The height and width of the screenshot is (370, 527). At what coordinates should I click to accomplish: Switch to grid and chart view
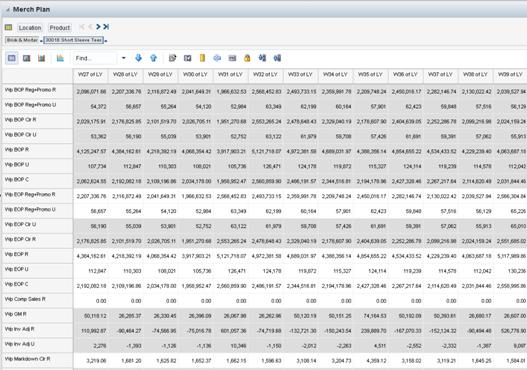click(x=27, y=58)
